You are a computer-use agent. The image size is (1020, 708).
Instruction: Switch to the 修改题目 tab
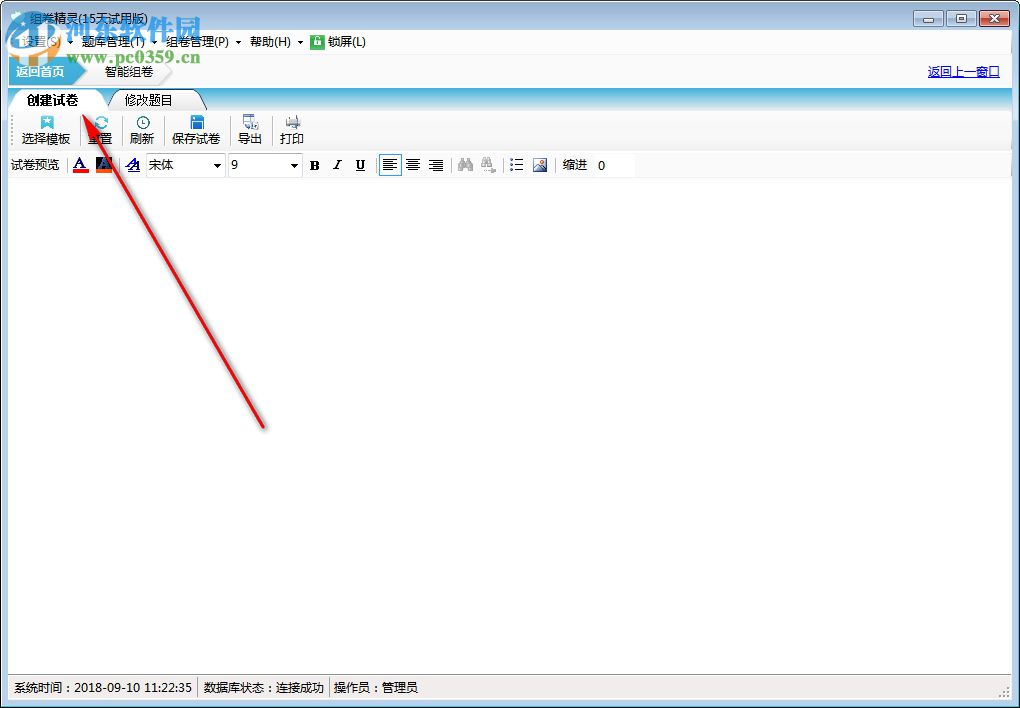pos(148,100)
